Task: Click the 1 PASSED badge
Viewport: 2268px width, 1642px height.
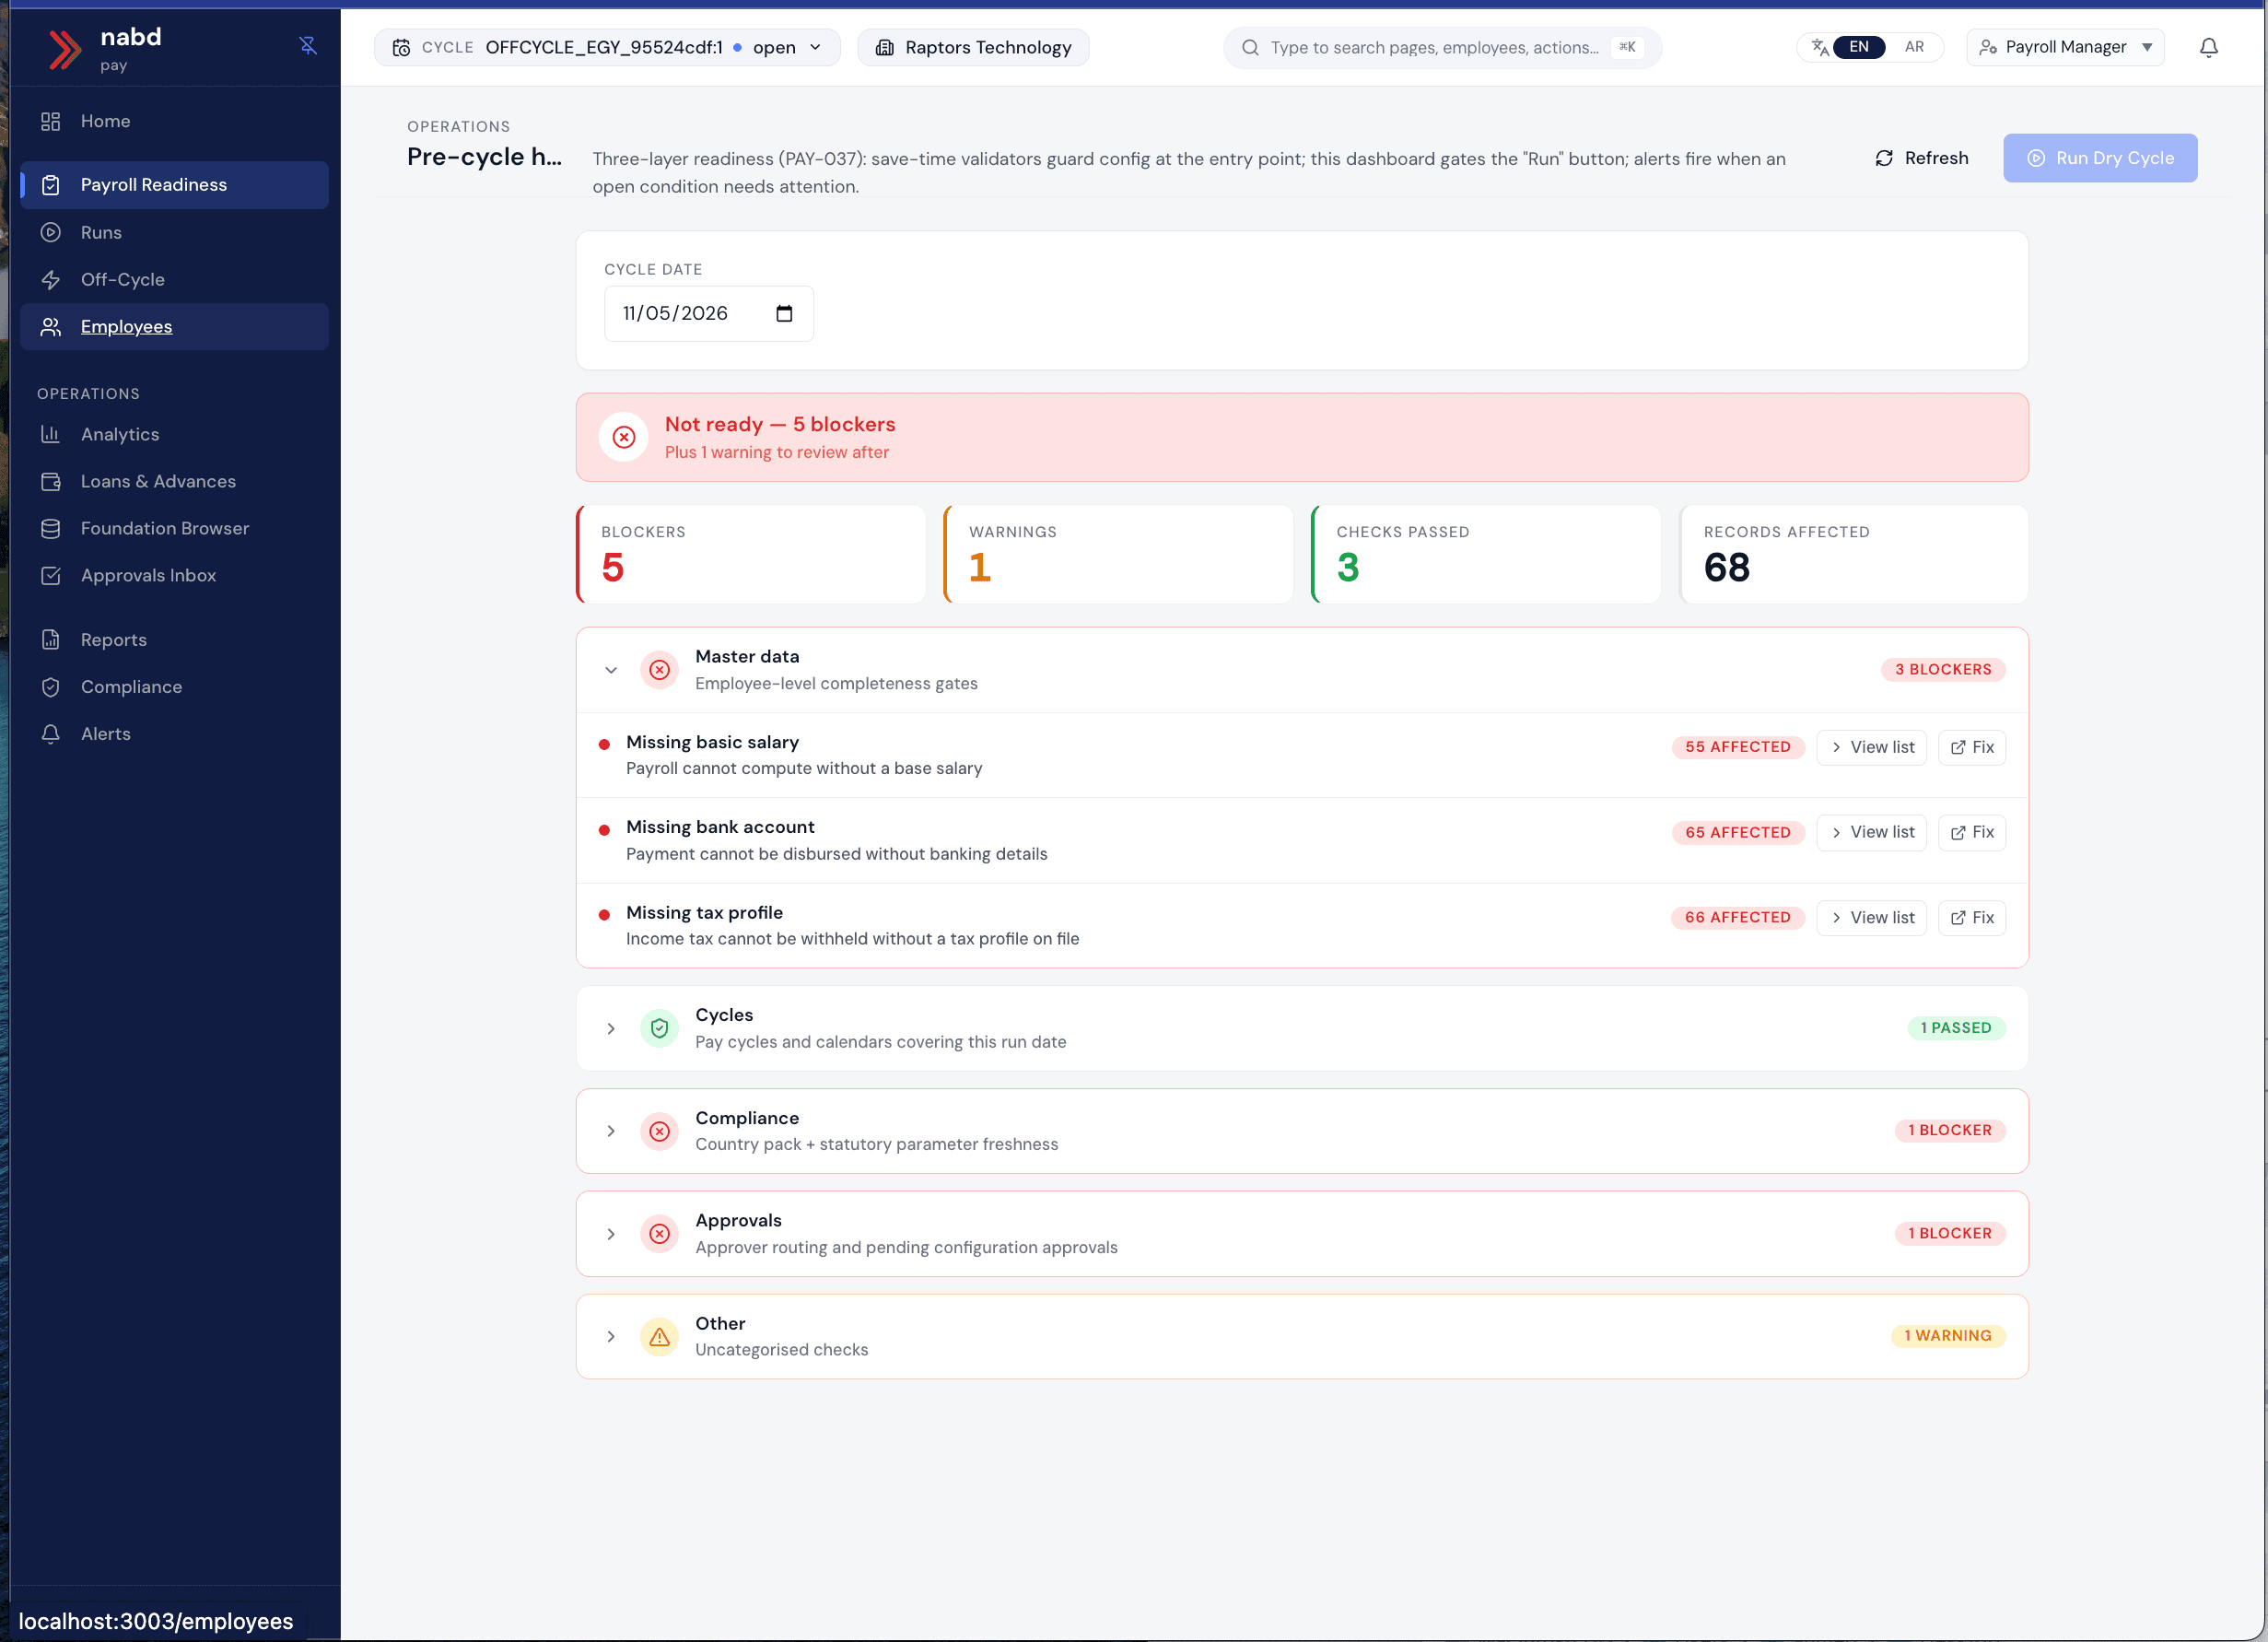Action: click(x=1956, y=1028)
